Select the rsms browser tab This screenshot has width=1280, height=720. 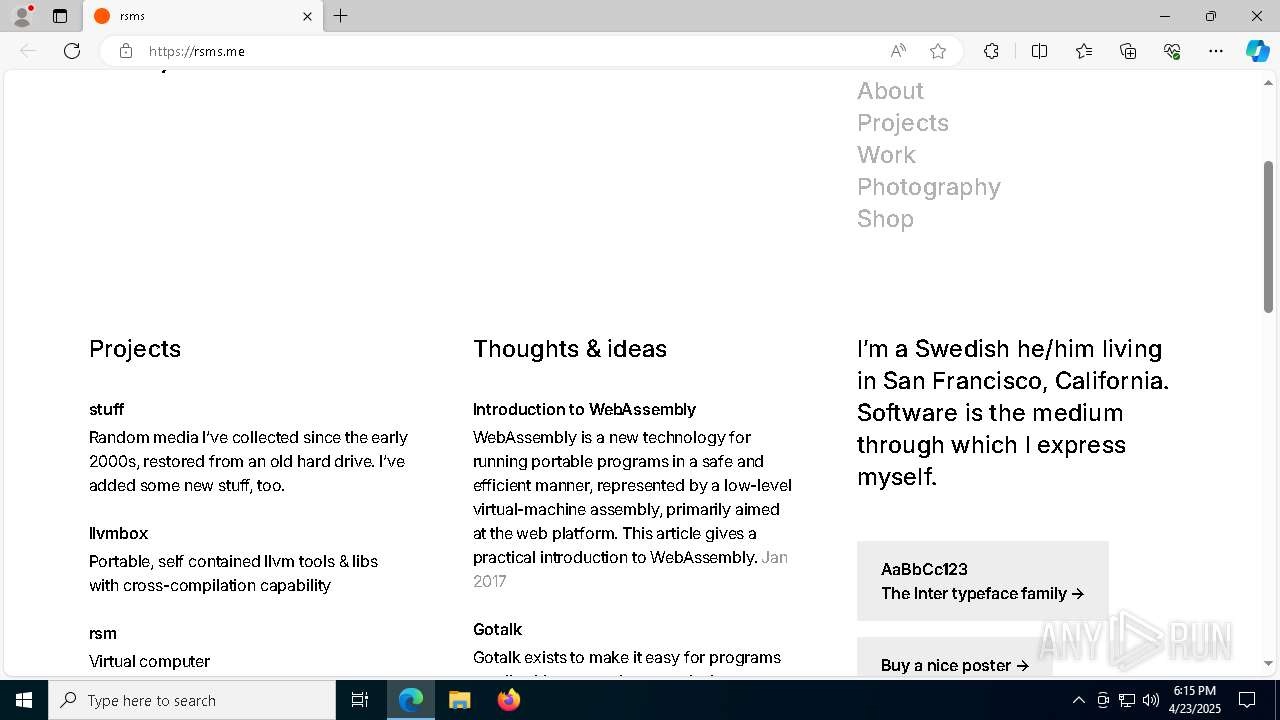[203, 16]
